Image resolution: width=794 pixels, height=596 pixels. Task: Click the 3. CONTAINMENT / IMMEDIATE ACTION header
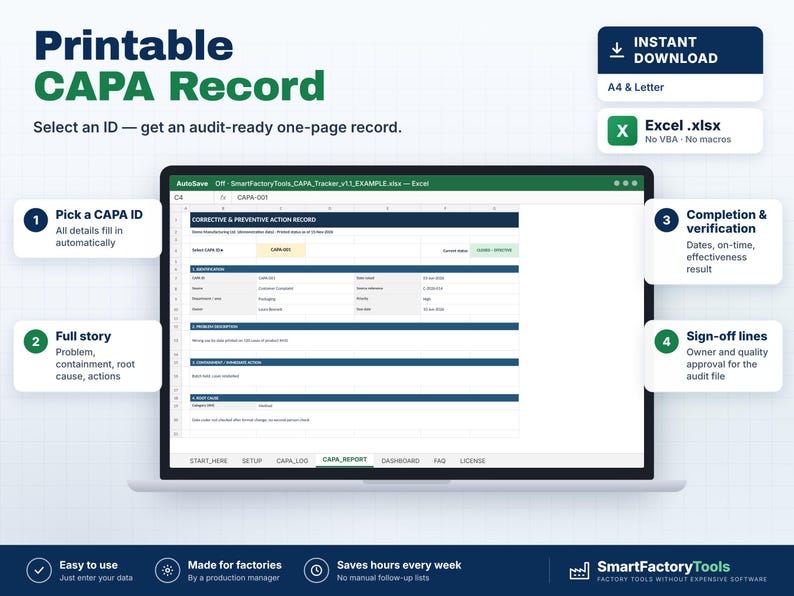pos(354,363)
